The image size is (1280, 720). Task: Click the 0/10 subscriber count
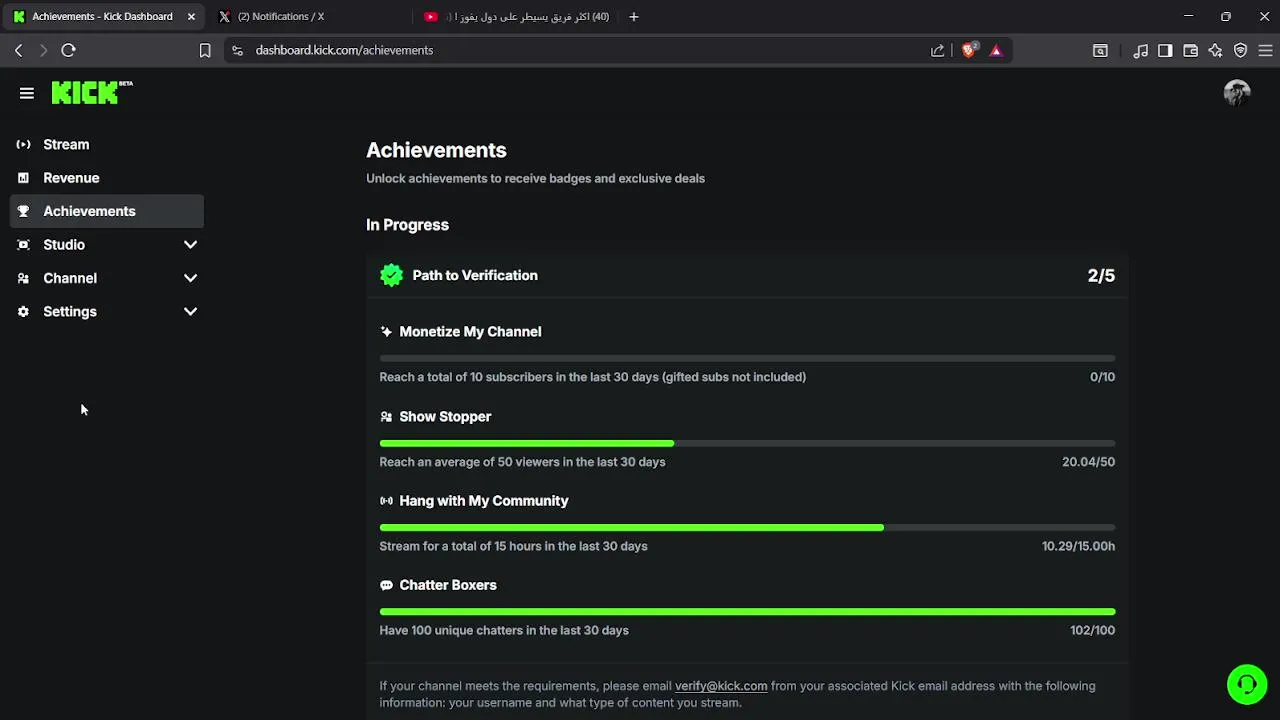(1102, 377)
